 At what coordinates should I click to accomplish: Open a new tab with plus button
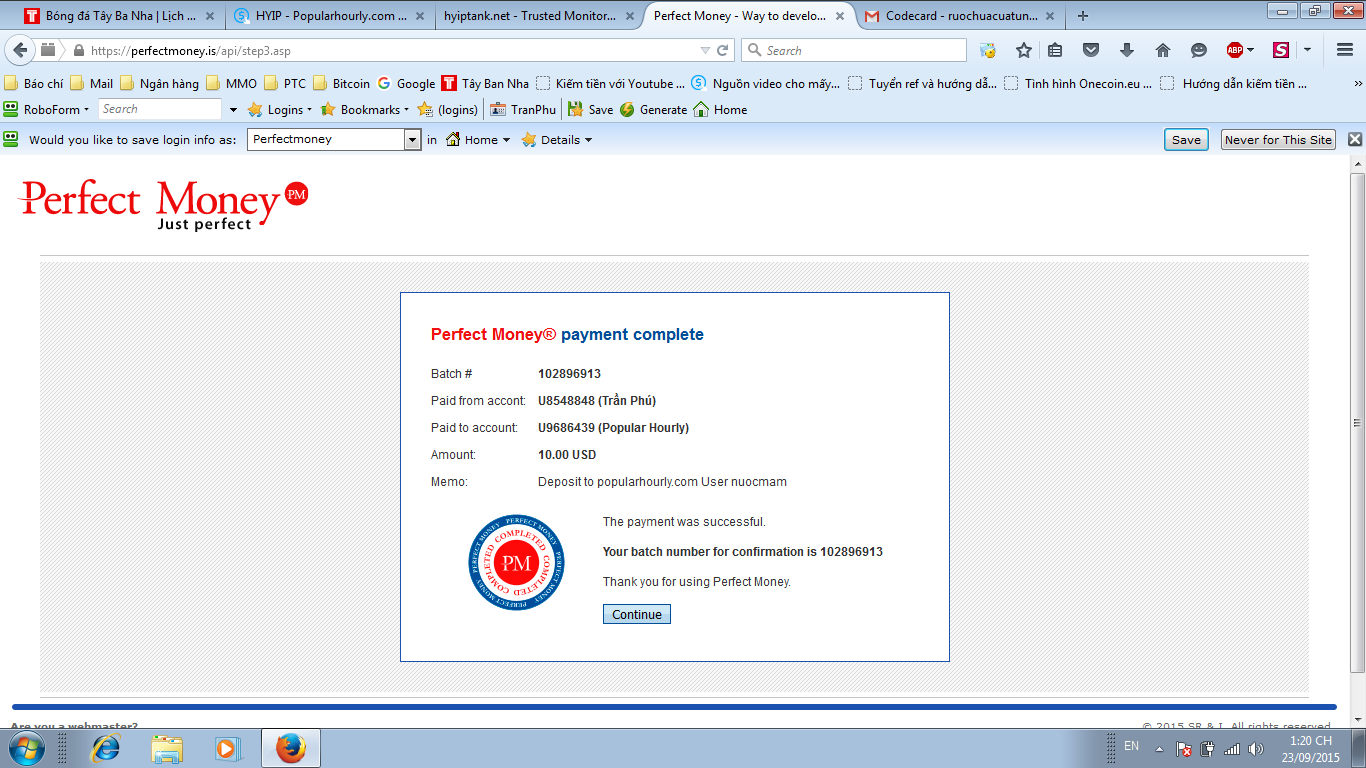point(1083,16)
